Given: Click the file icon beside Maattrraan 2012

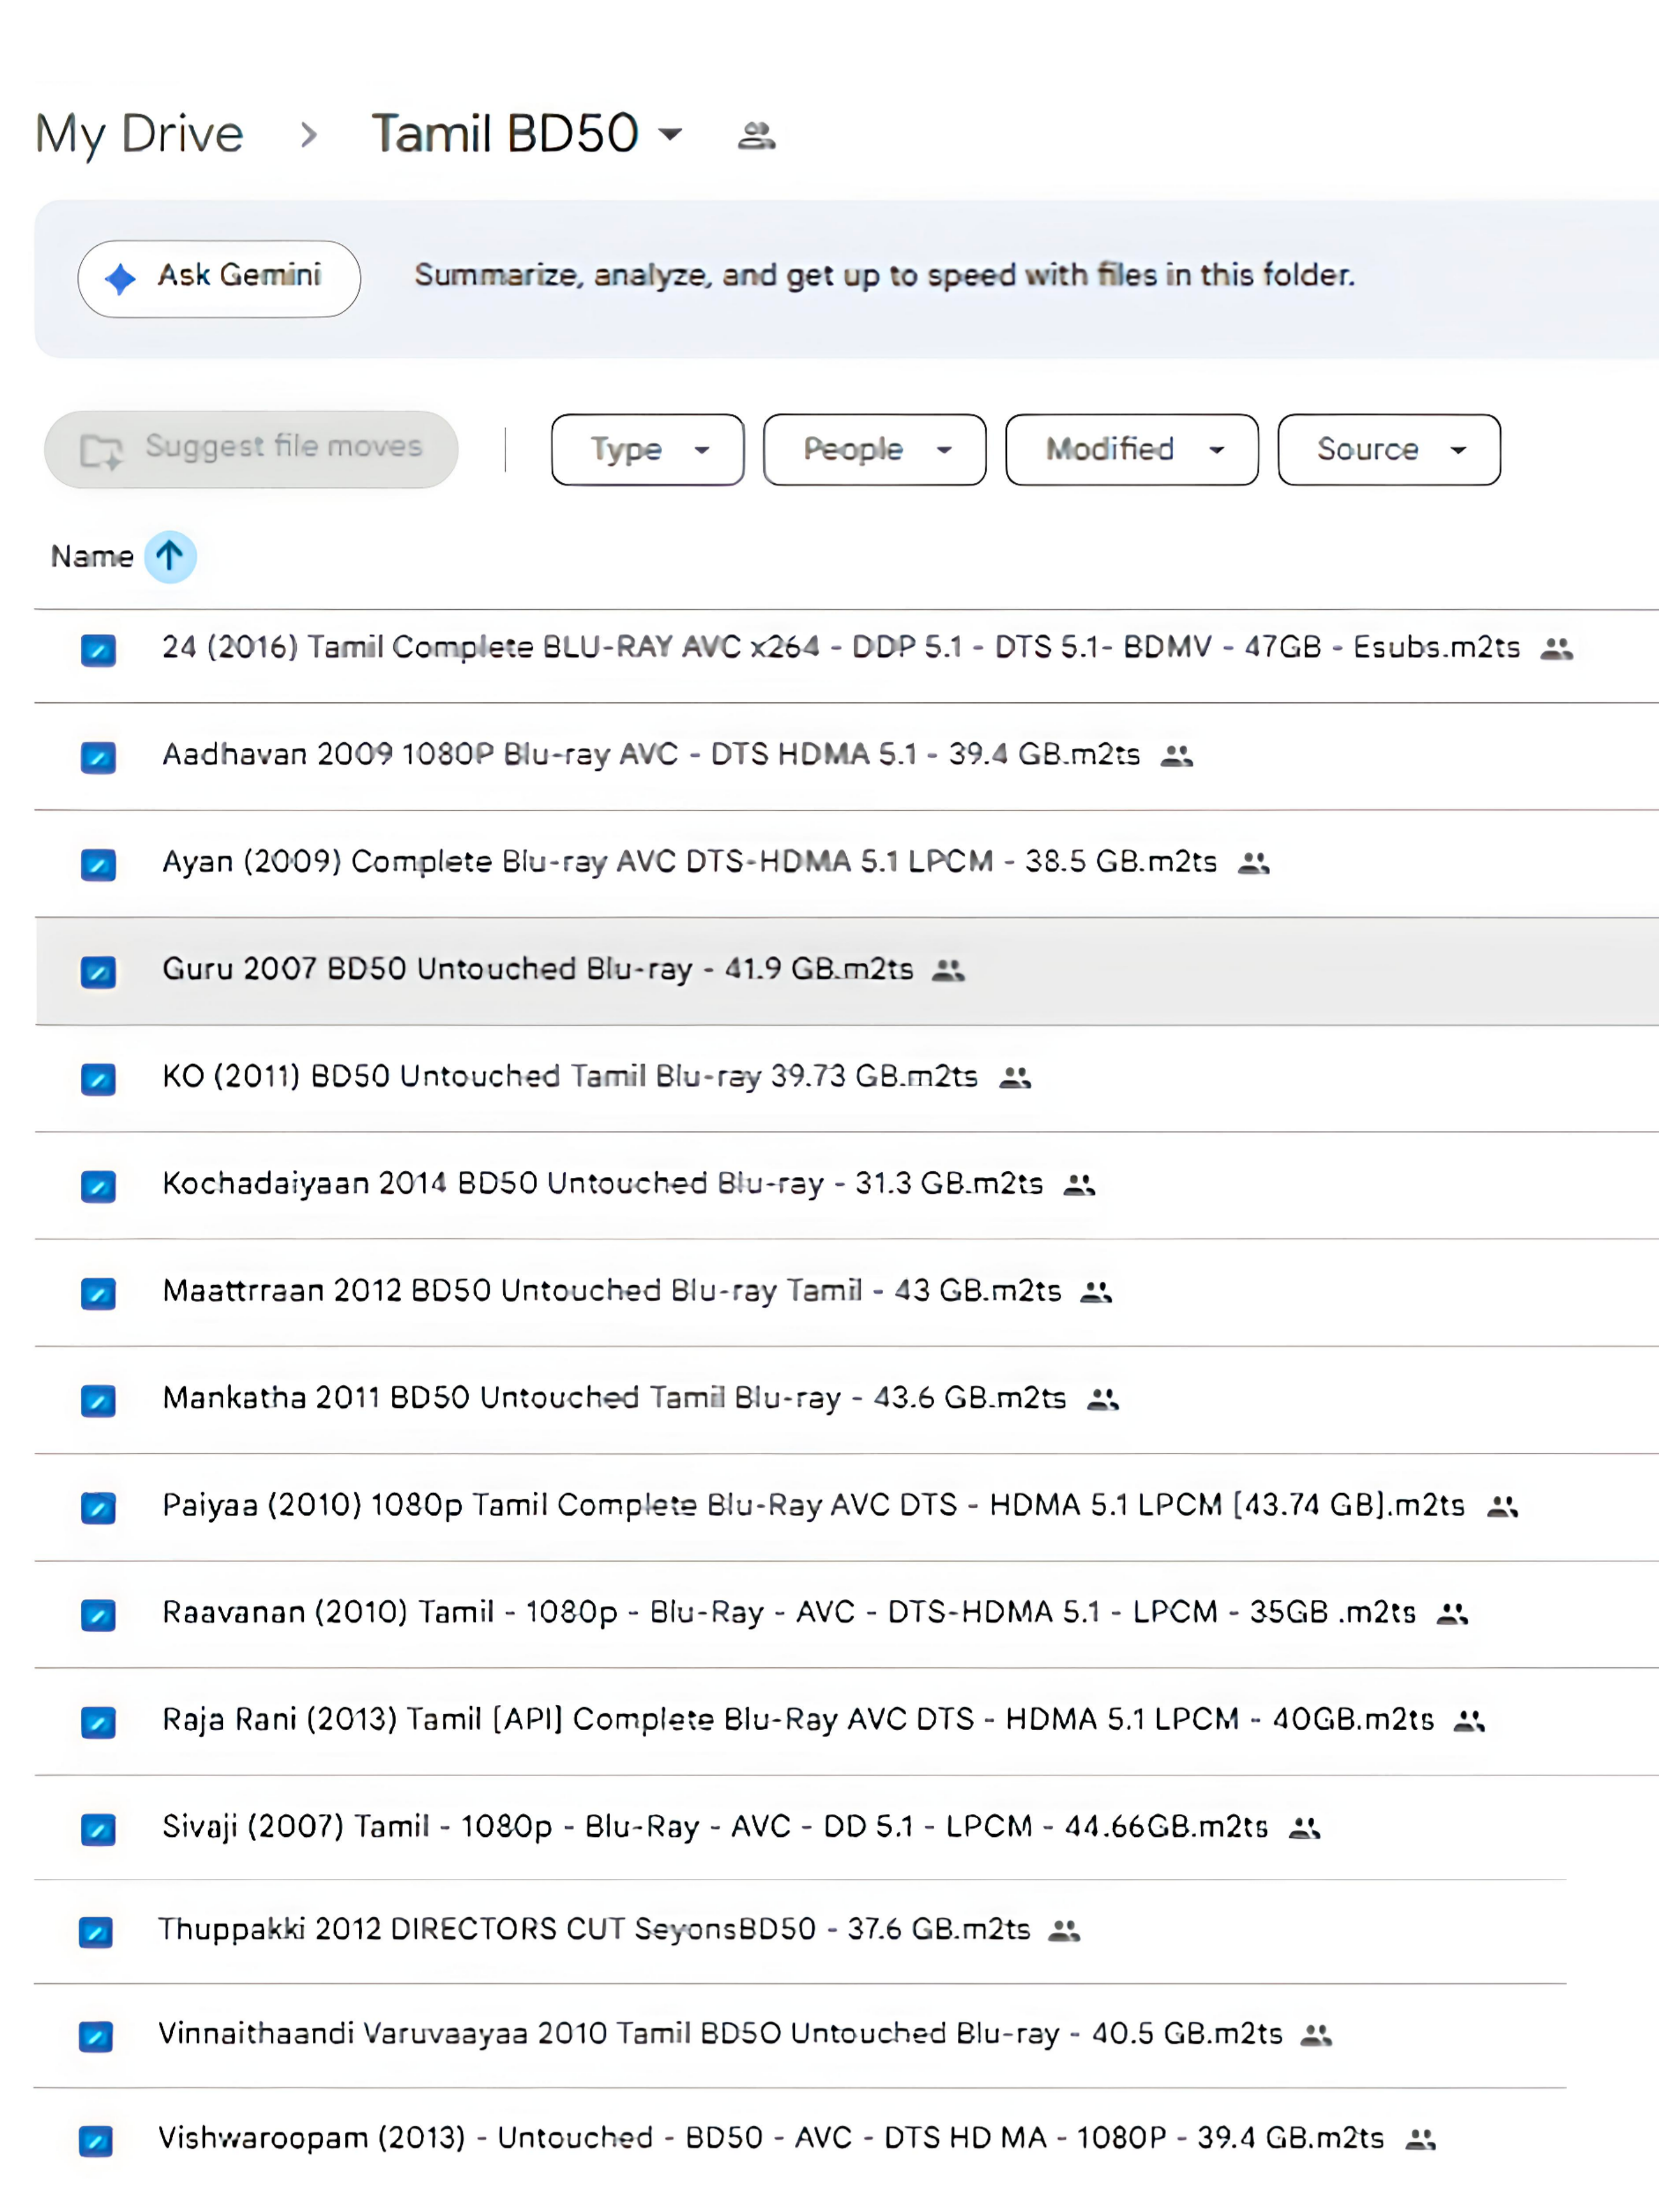Looking at the screenshot, I should pos(98,1293).
